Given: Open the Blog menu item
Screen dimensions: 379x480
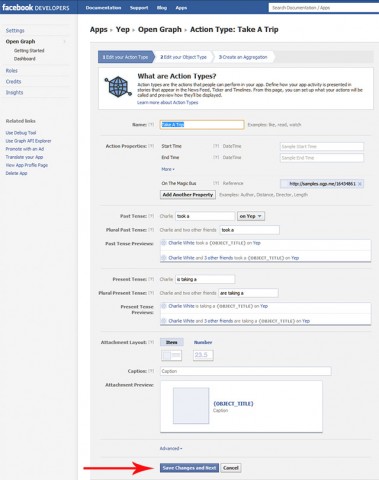Looking at the screenshot, I should pyautogui.click(x=162, y=8).
